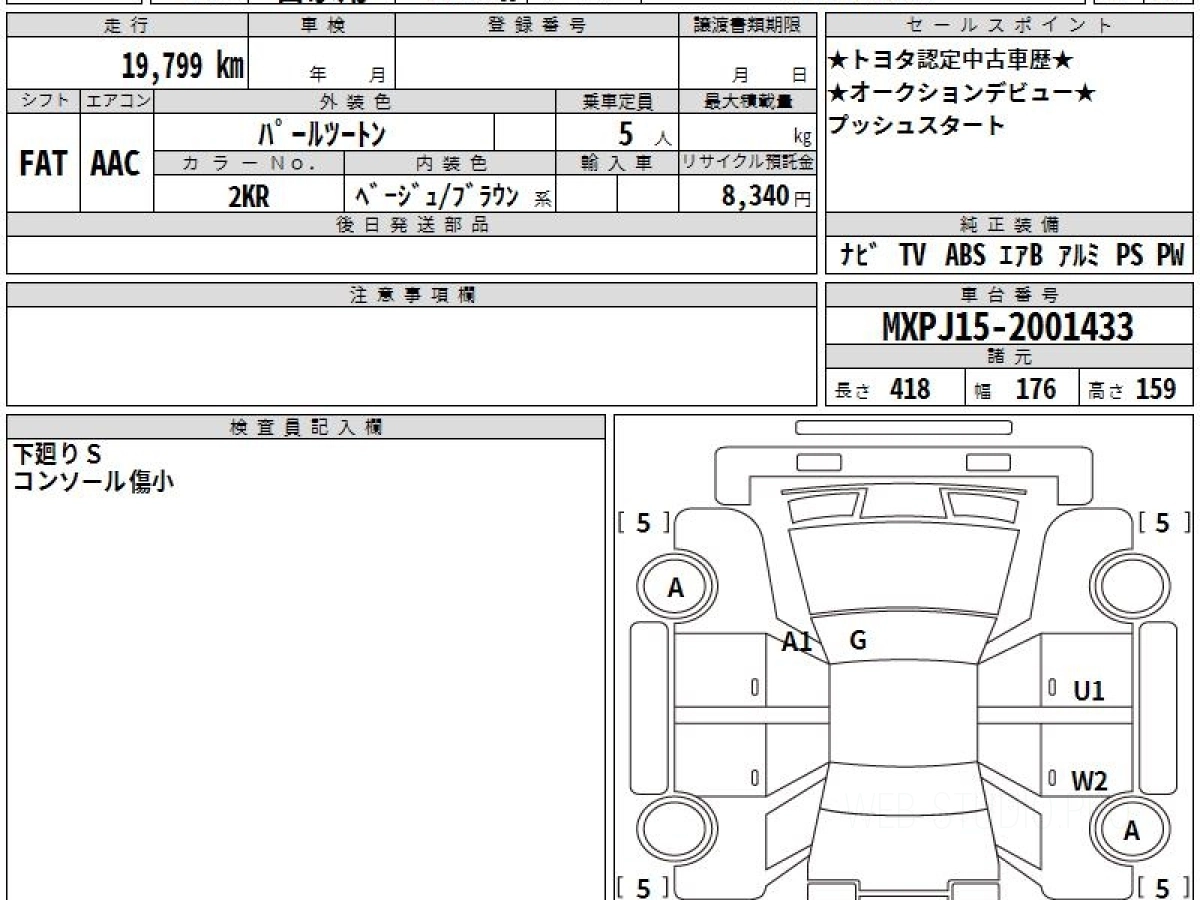Click the リサイクル預託金 header cell
Viewport: 1200px width, 900px height.
(748, 162)
